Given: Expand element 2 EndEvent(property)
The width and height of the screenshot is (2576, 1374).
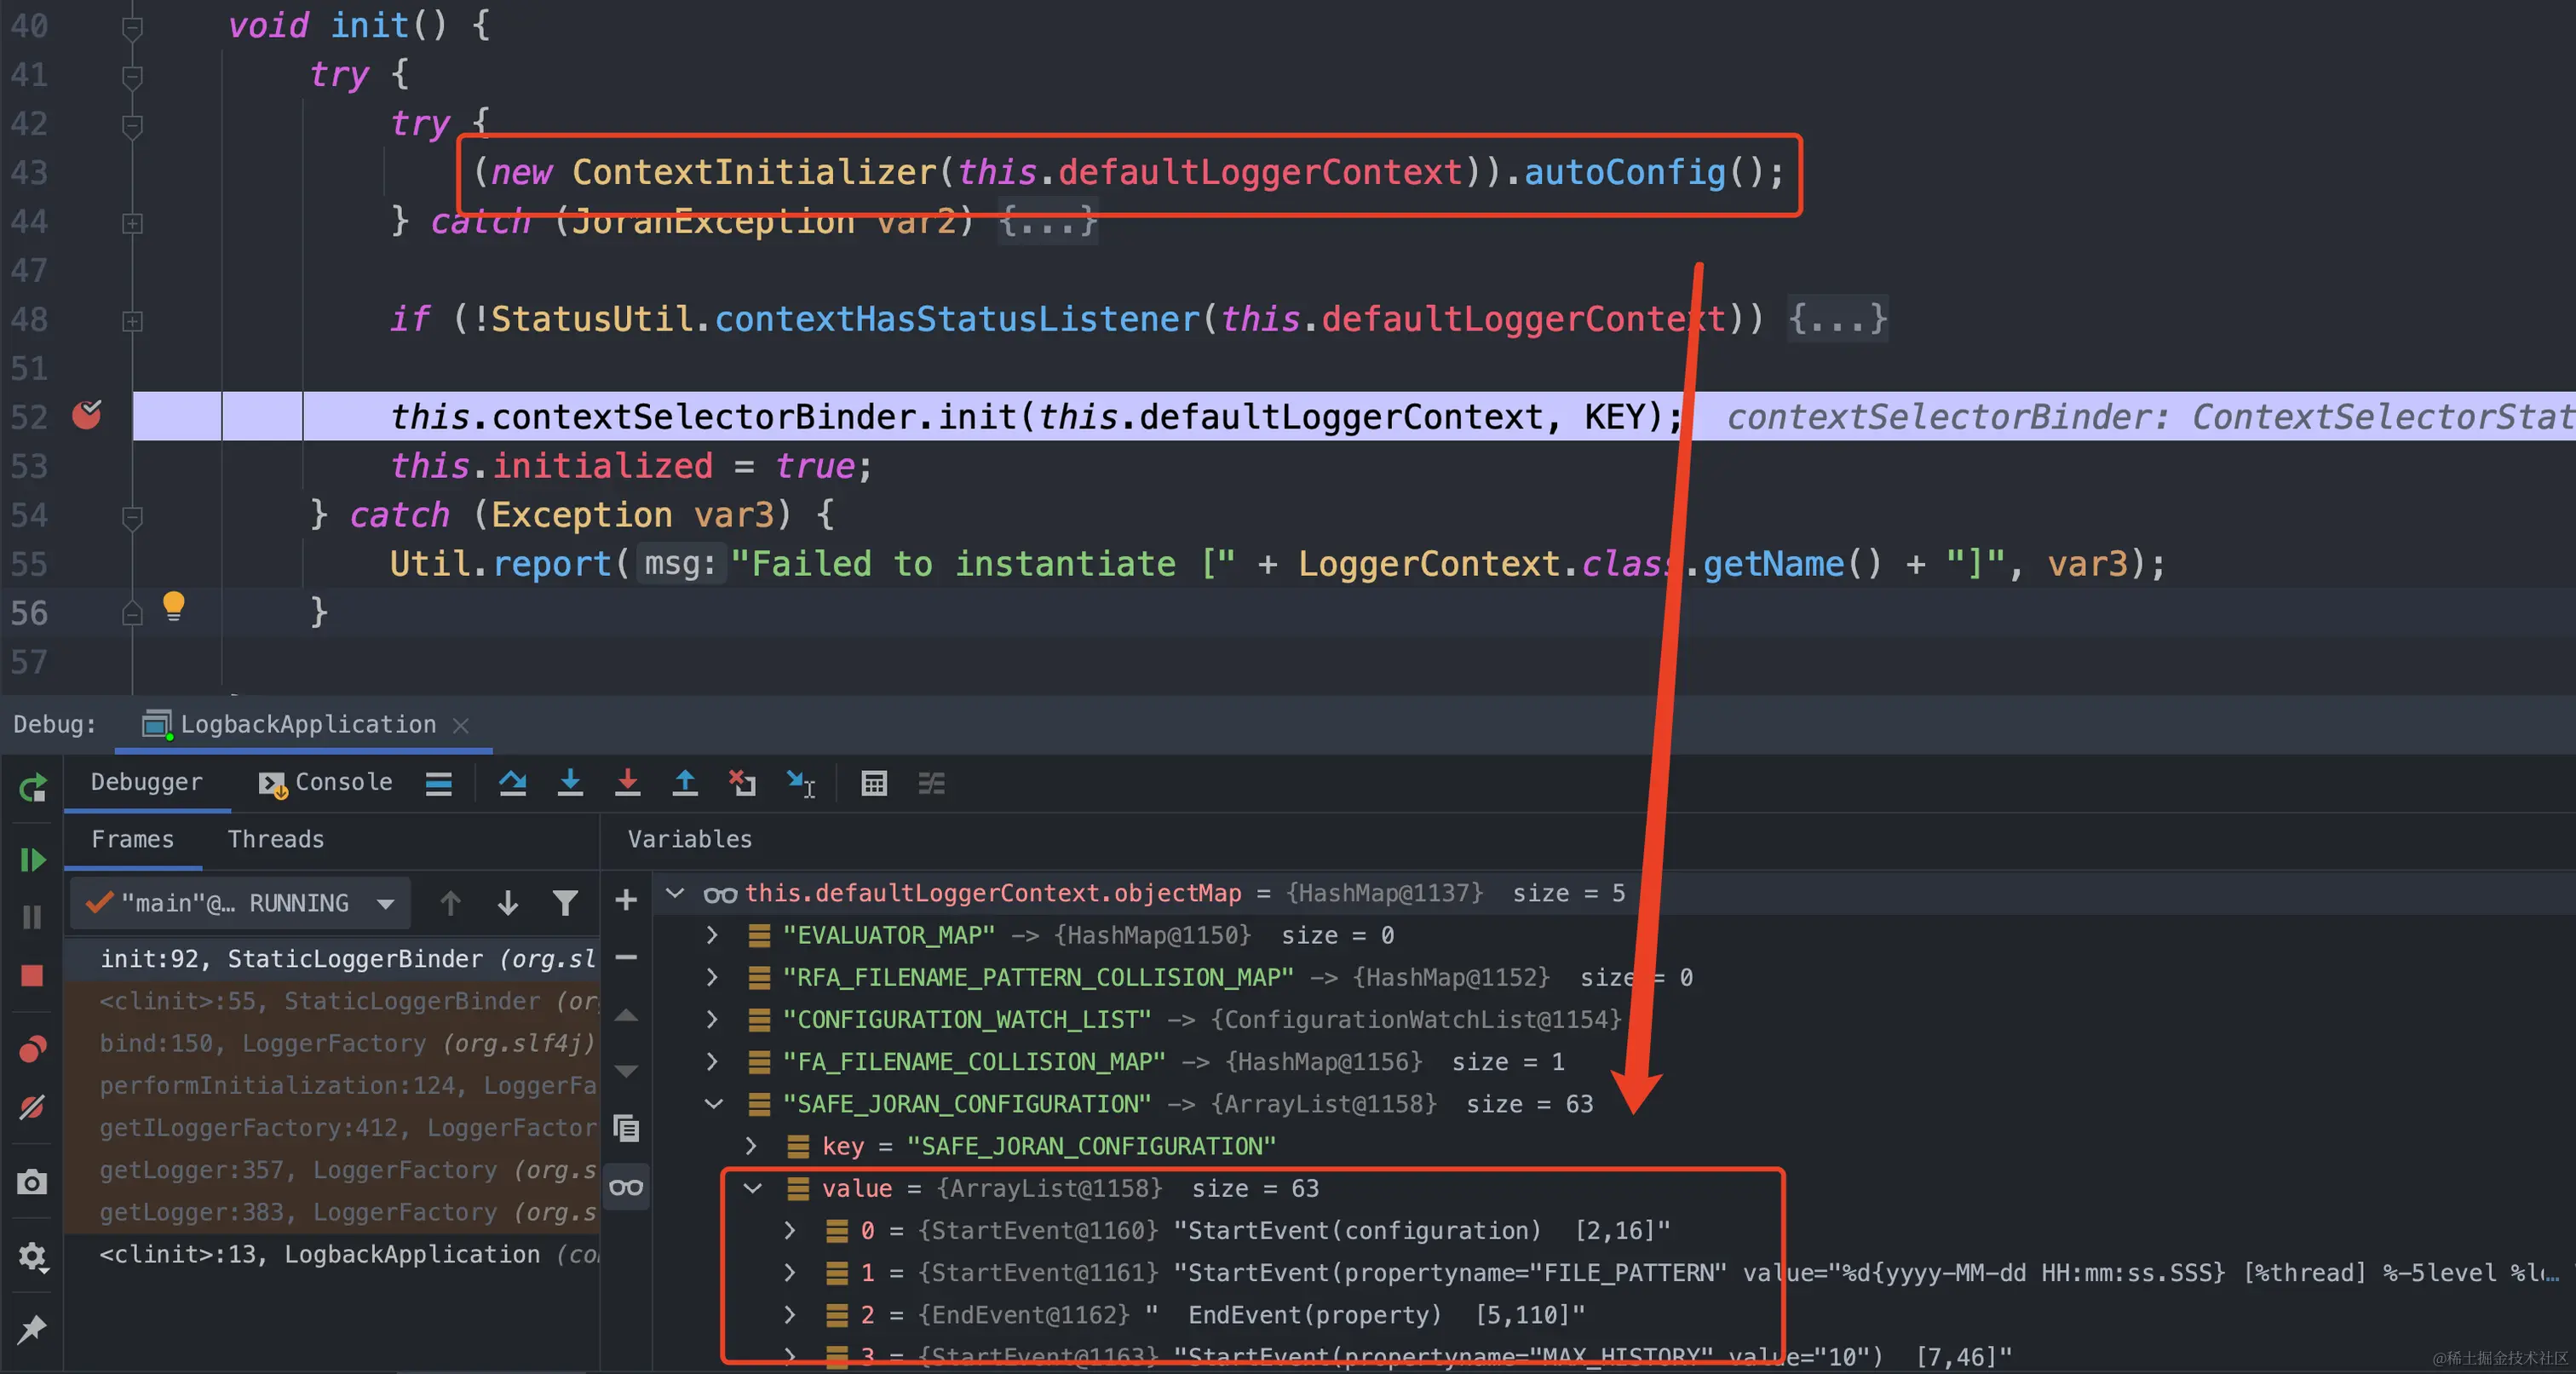Looking at the screenshot, I should 790,1314.
